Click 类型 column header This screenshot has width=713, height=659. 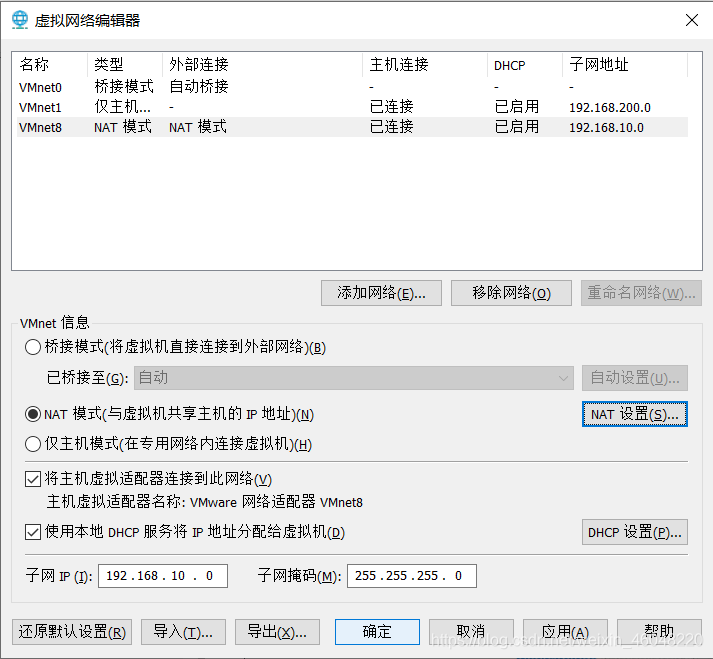(x=125, y=65)
